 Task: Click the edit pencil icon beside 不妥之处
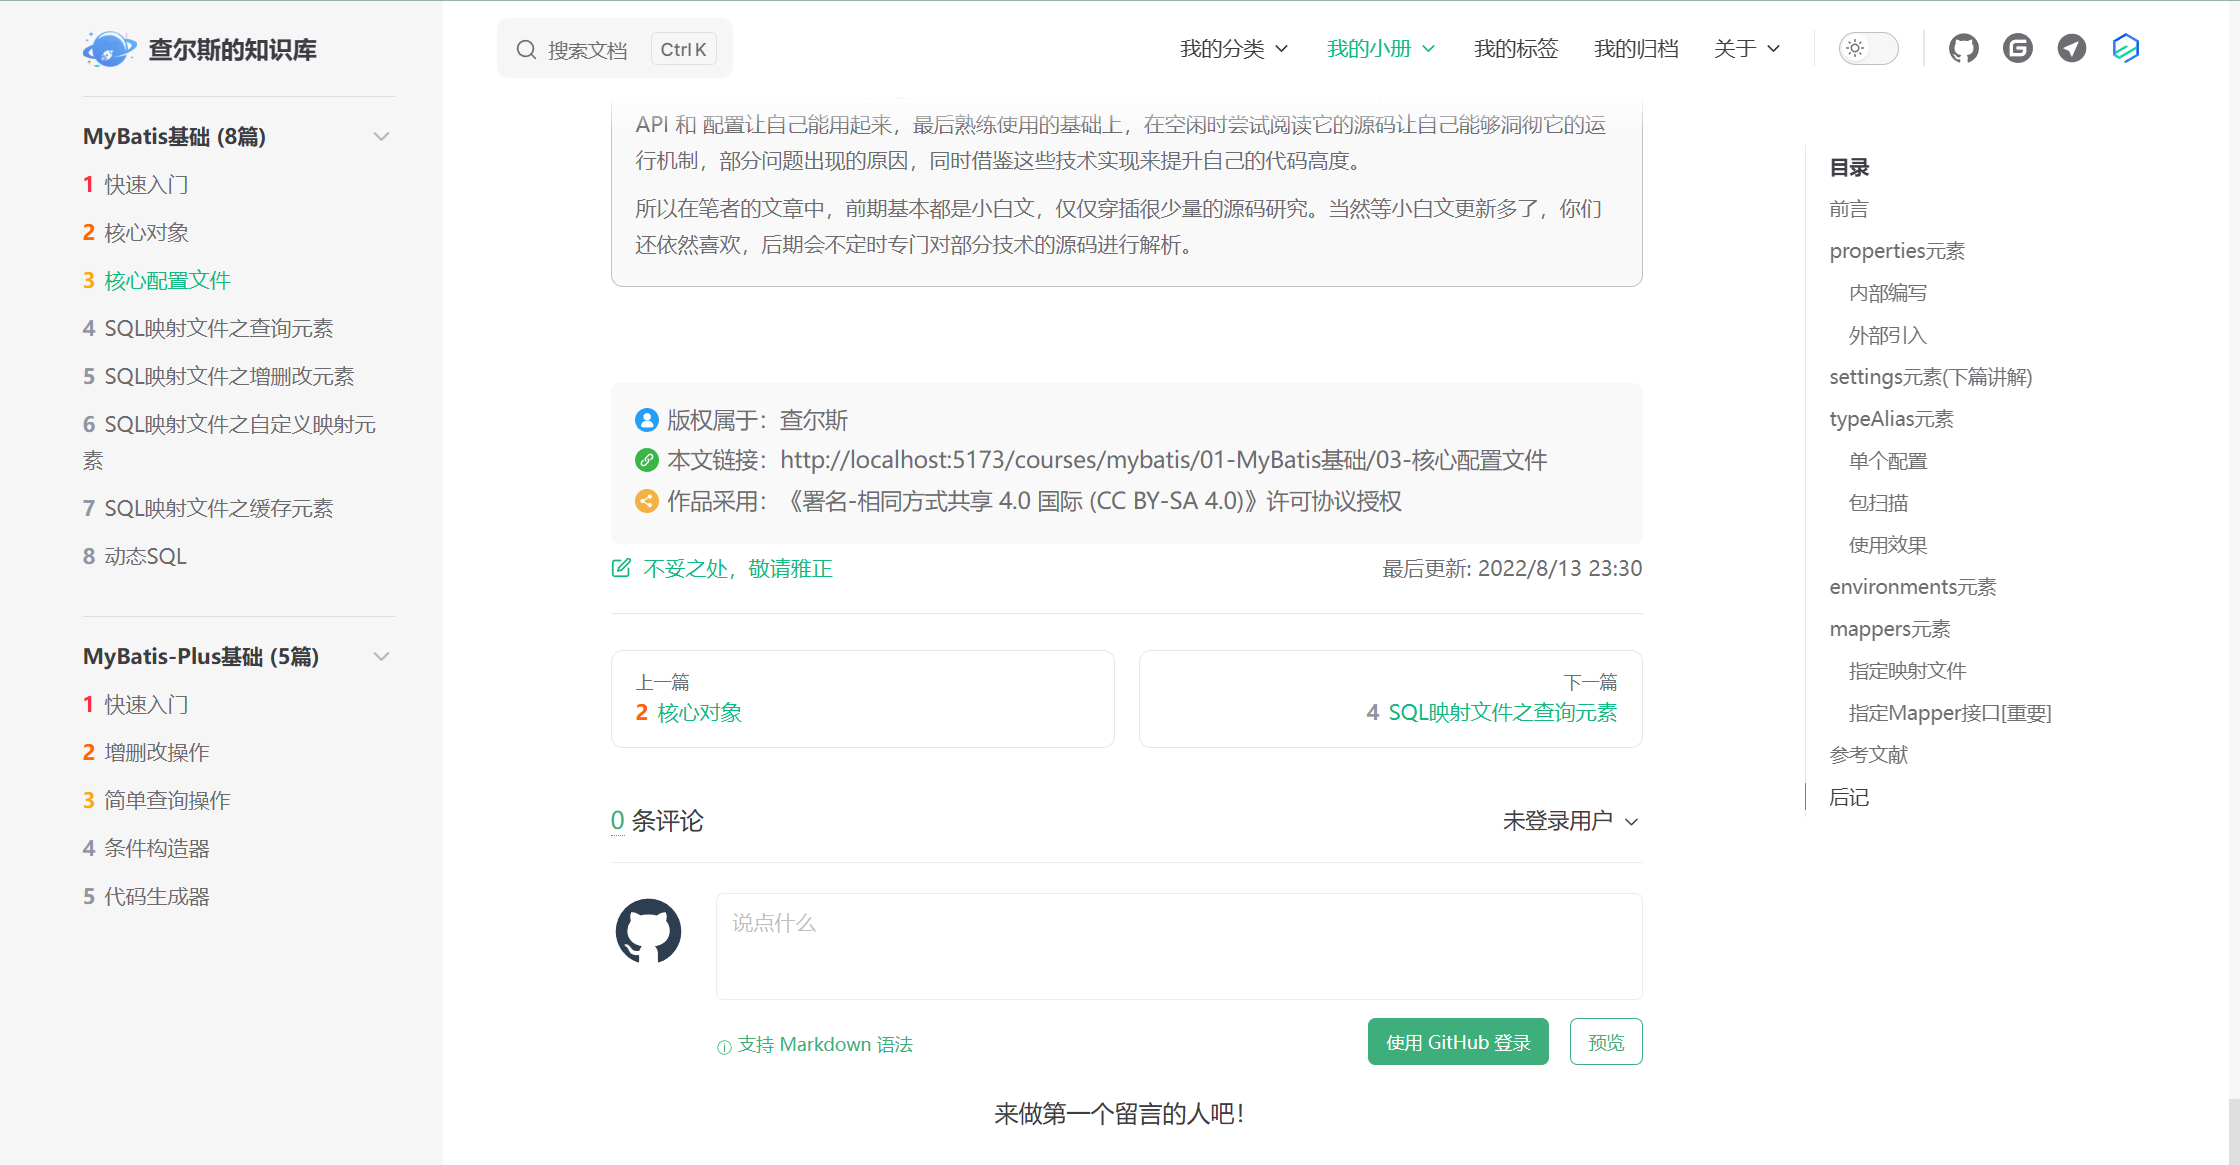621,568
